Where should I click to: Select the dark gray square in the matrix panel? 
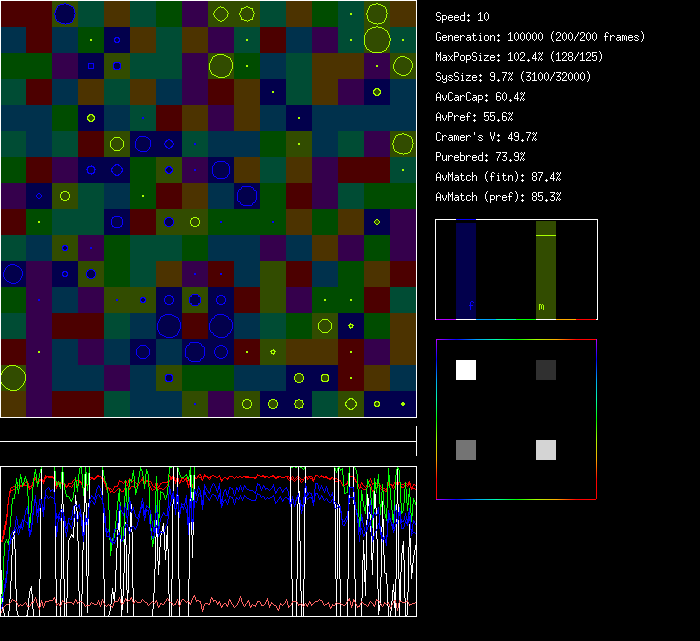545,370
